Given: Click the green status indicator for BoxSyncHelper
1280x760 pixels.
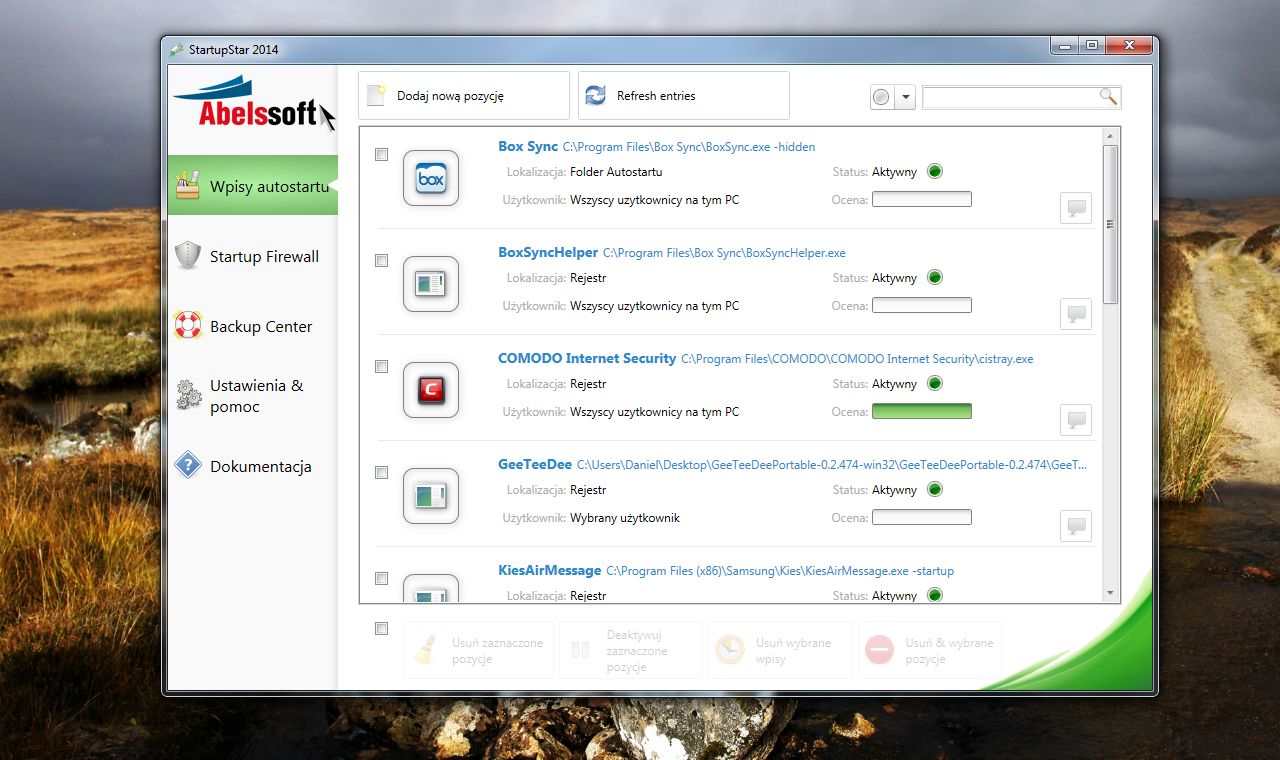Looking at the screenshot, I should (935, 278).
